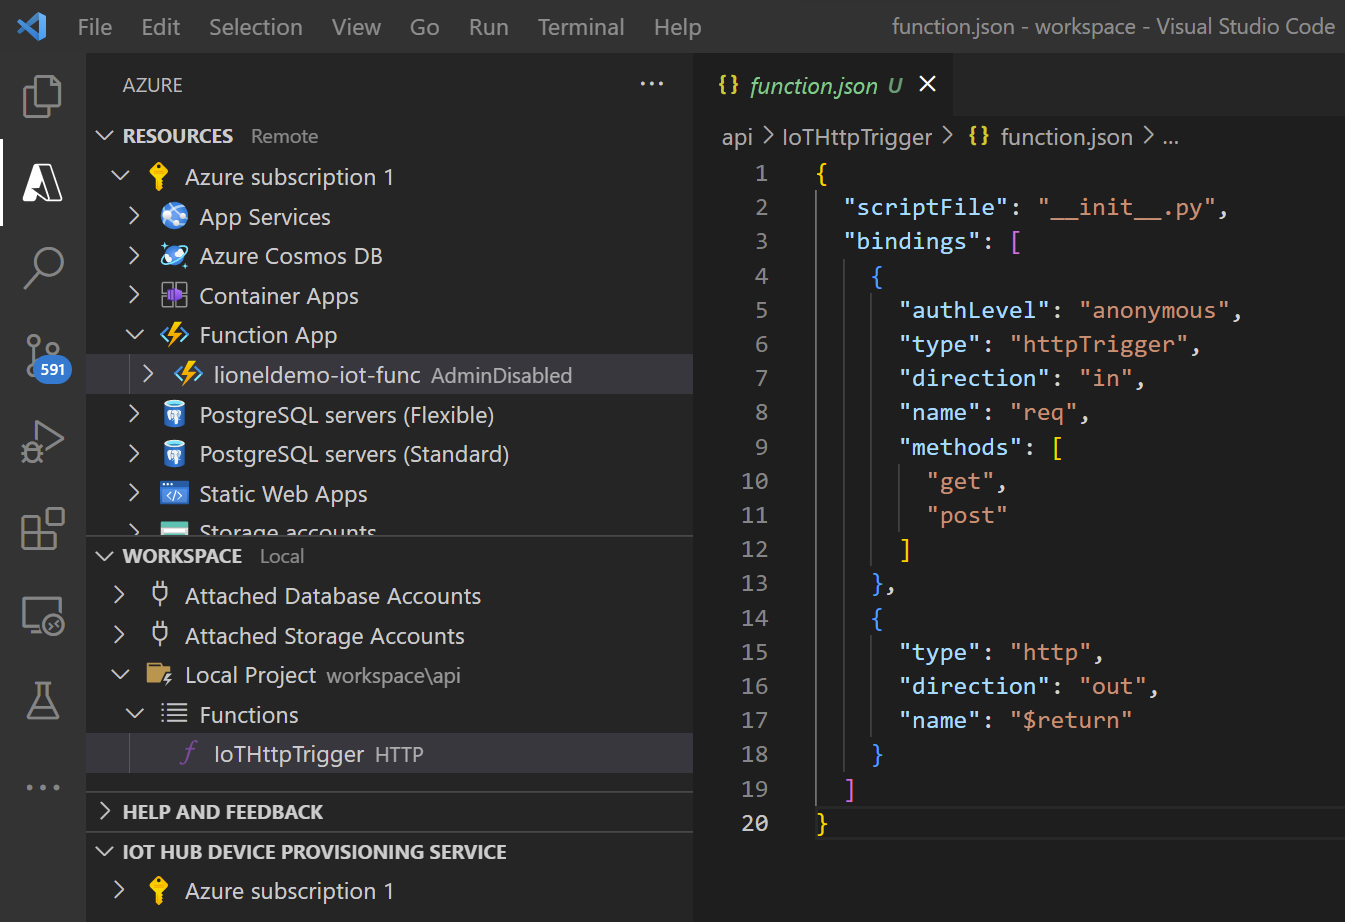Click the VS Code logo icon
The width and height of the screenshot is (1345, 922).
pos(32,26)
